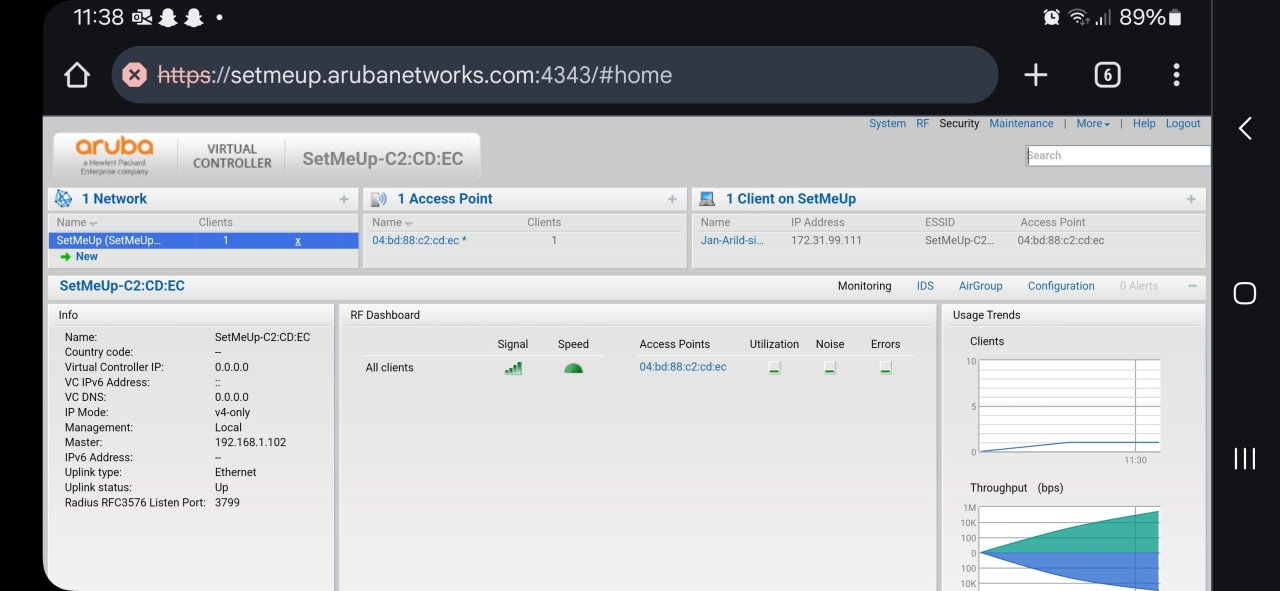Sort access points by Name column
The image size is (1280, 591).
click(392, 222)
